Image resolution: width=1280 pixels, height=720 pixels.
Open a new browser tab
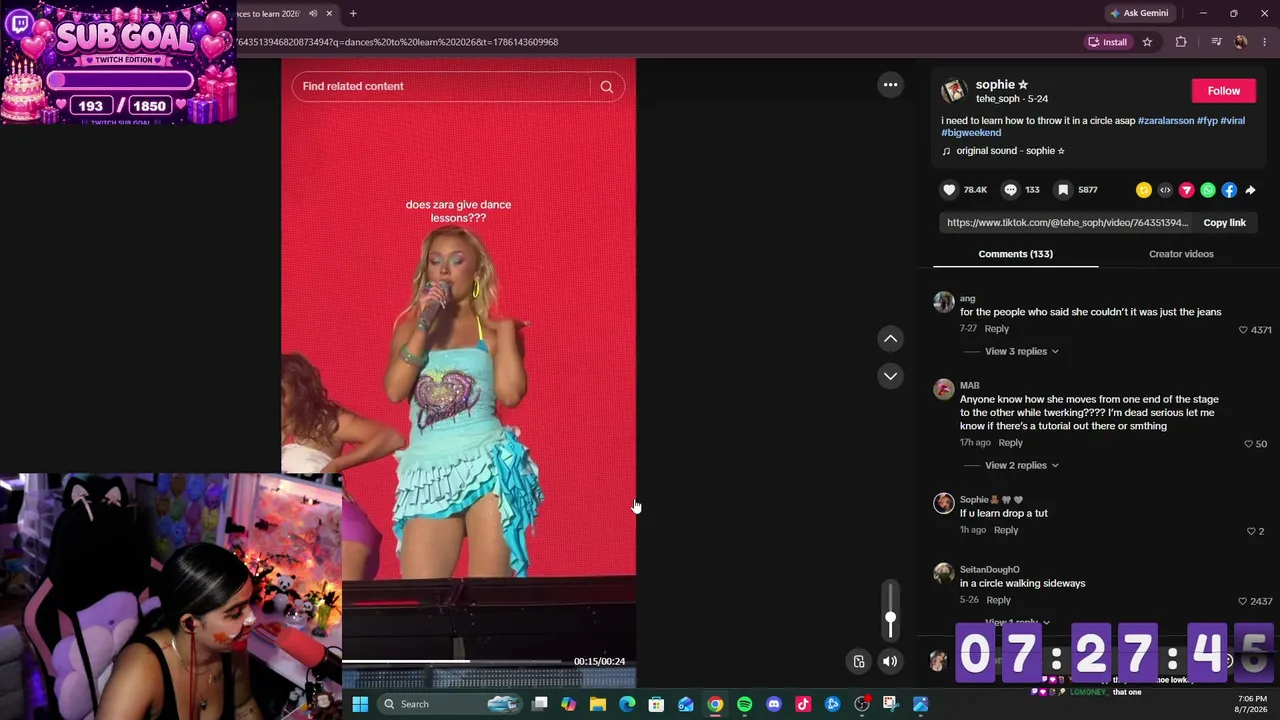[353, 14]
